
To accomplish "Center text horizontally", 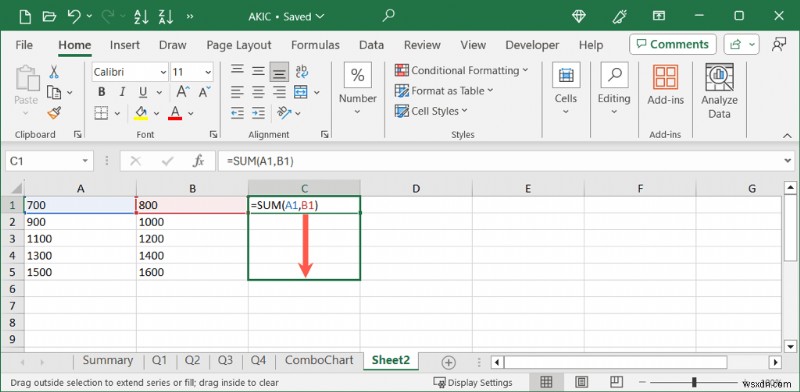I will tap(258, 92).
